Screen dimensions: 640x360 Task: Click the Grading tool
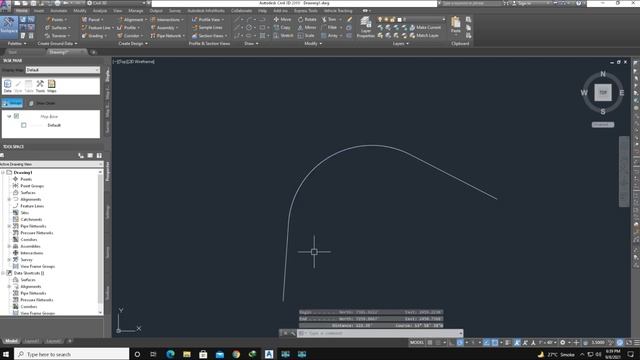click(93, 36)
